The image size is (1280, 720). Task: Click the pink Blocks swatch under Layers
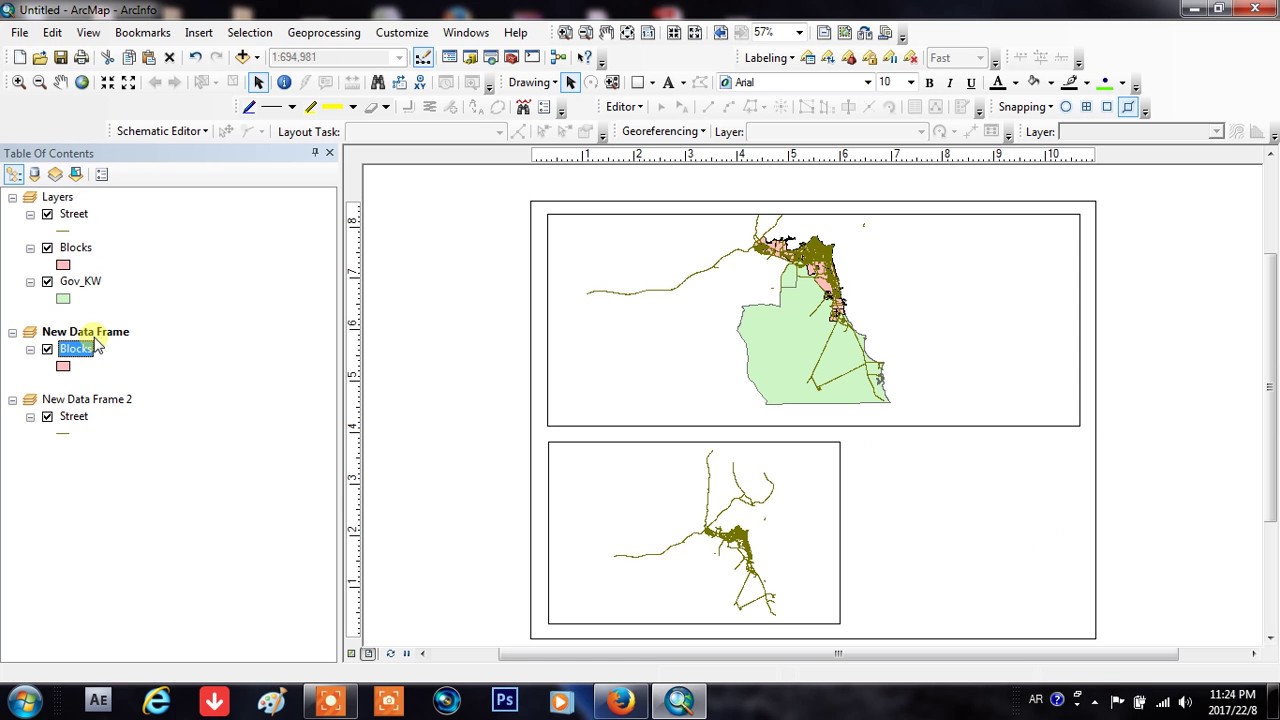[x=63, y=265]
